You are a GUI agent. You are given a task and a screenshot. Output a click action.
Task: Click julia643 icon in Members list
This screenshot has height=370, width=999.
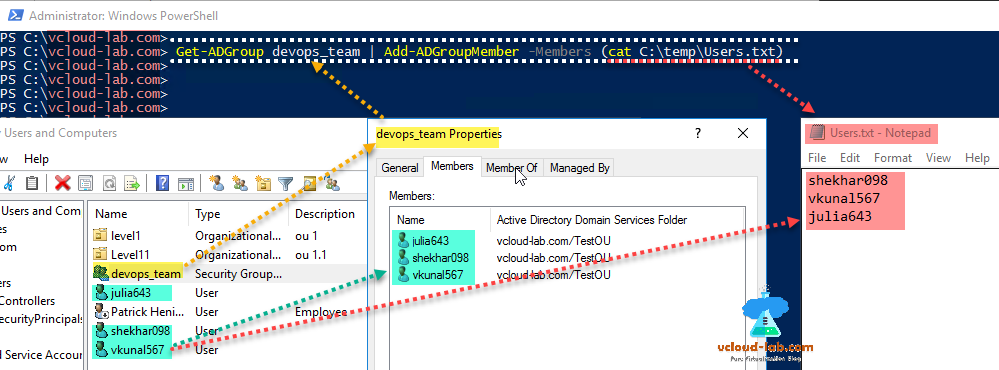click(x=403, y=240)
